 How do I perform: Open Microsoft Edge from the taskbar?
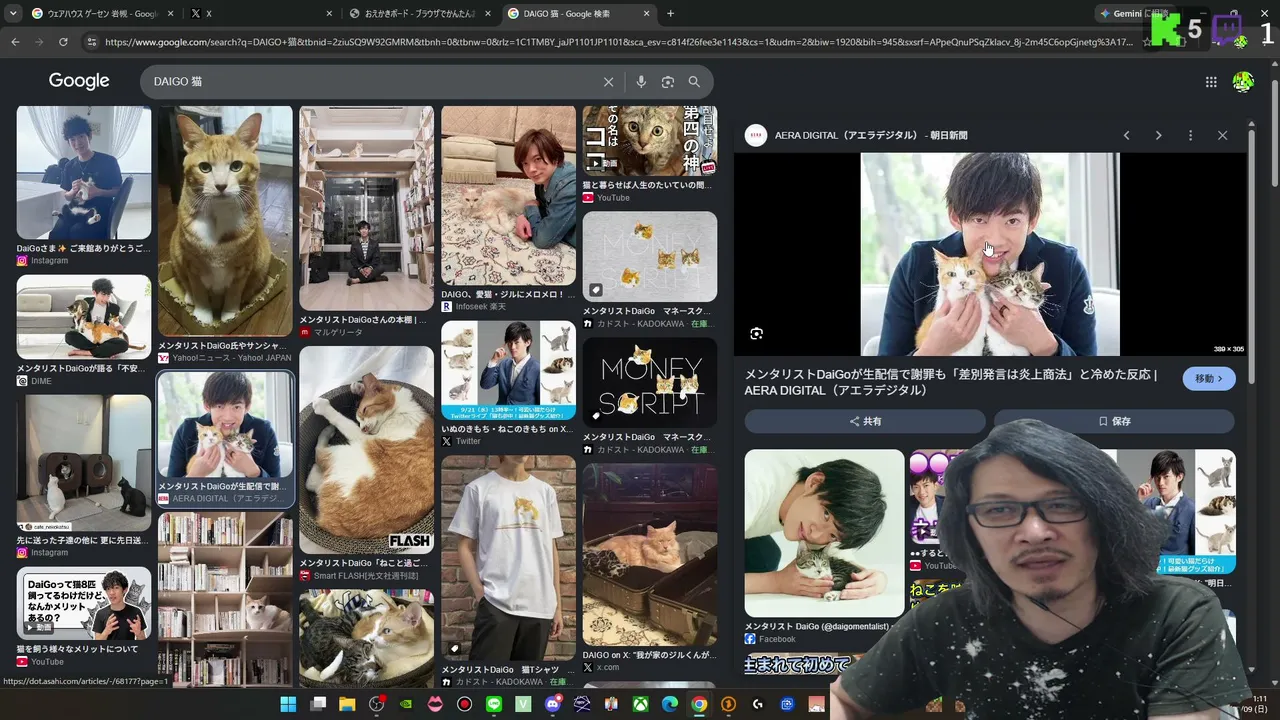tap(670, 704)
